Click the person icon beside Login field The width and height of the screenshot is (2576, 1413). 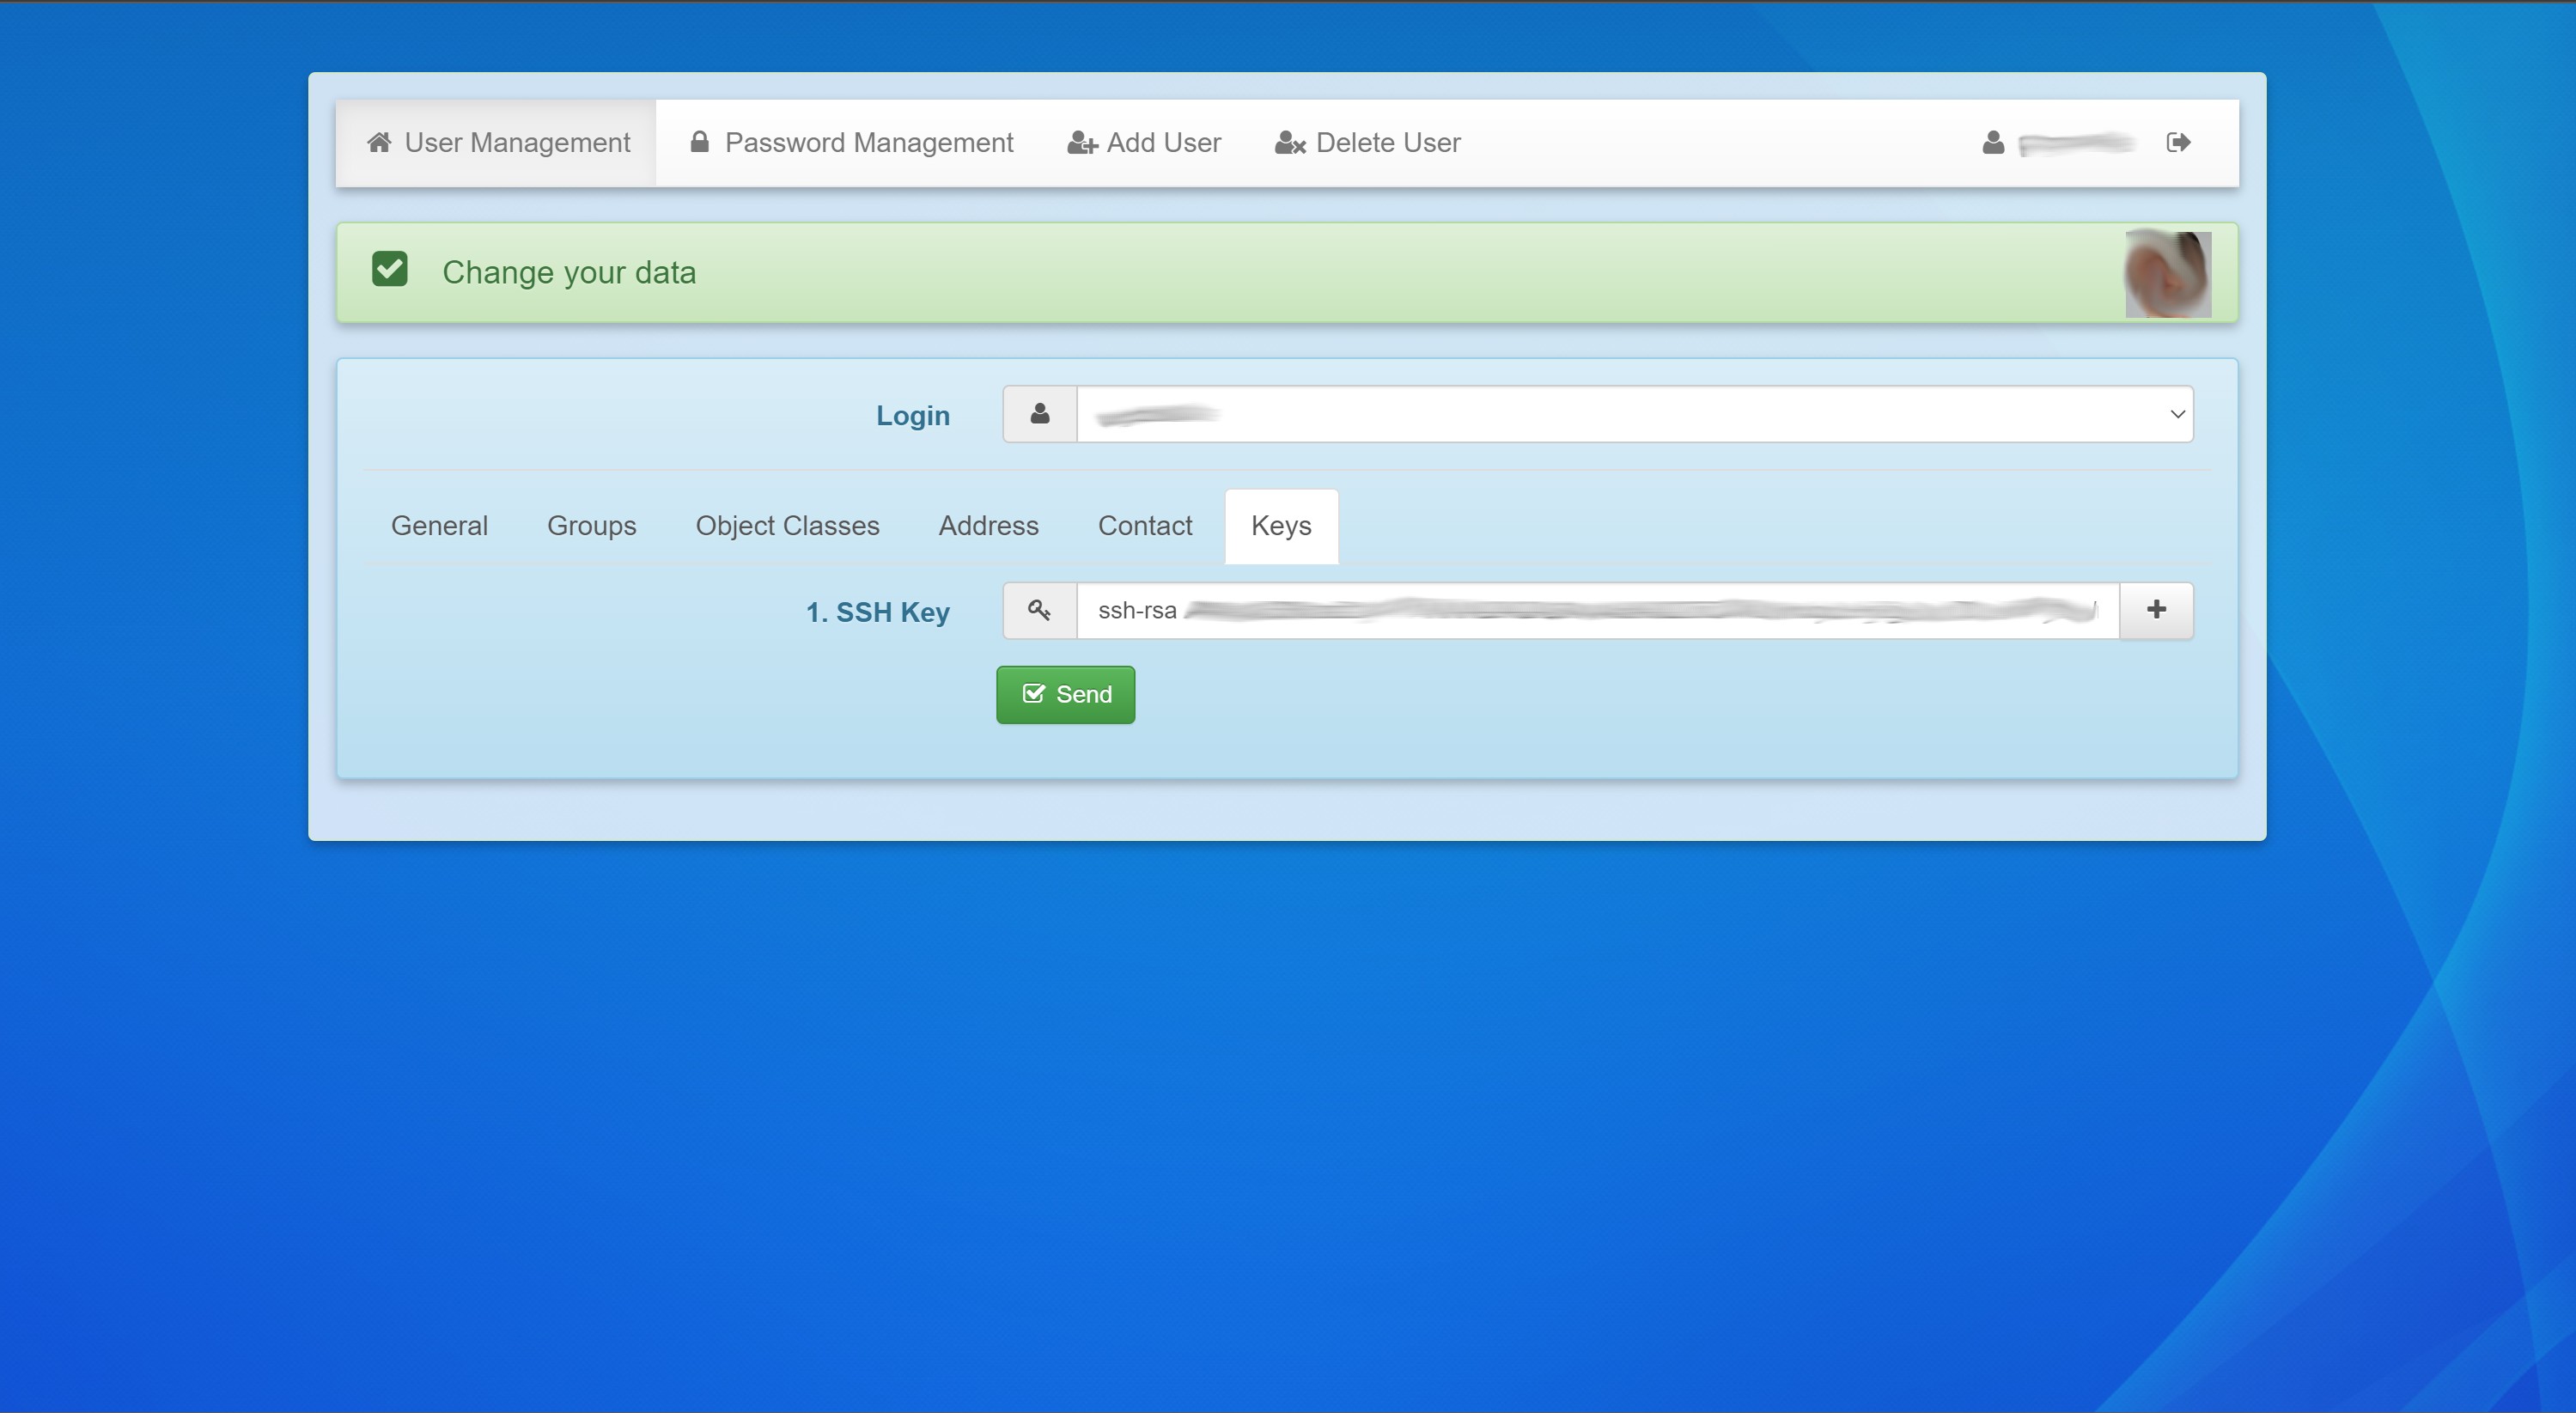(1039, 413)
